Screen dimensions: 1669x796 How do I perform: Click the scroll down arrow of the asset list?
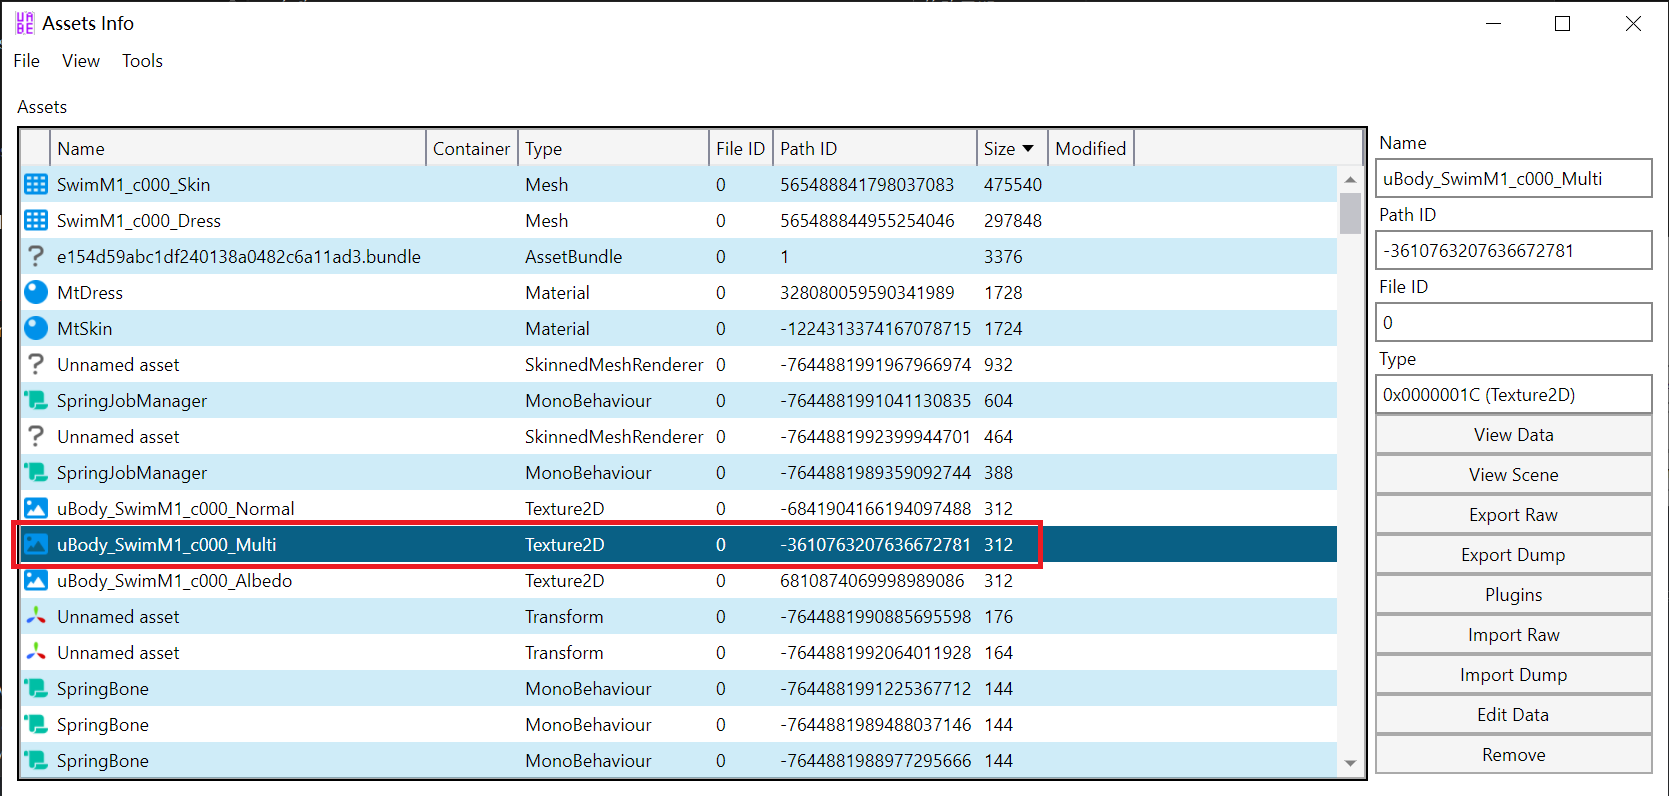click(1350, 763)
